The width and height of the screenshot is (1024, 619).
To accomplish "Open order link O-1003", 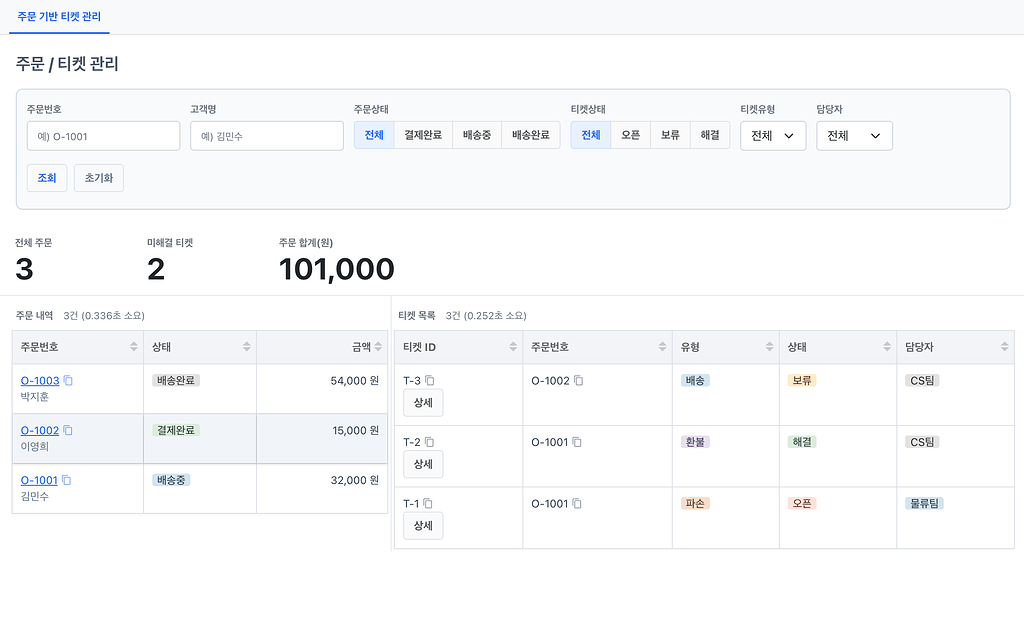I will click(x=40, y=381).
